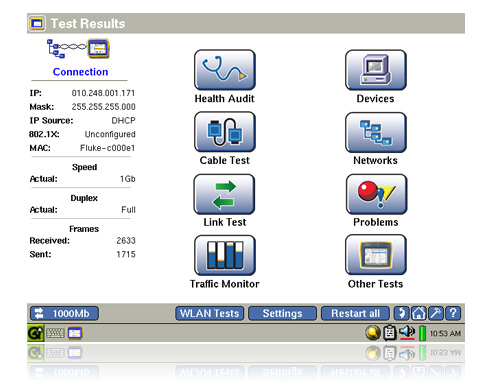
Task: Click the actual speed value 1Gb
Action: click(128, 179)
